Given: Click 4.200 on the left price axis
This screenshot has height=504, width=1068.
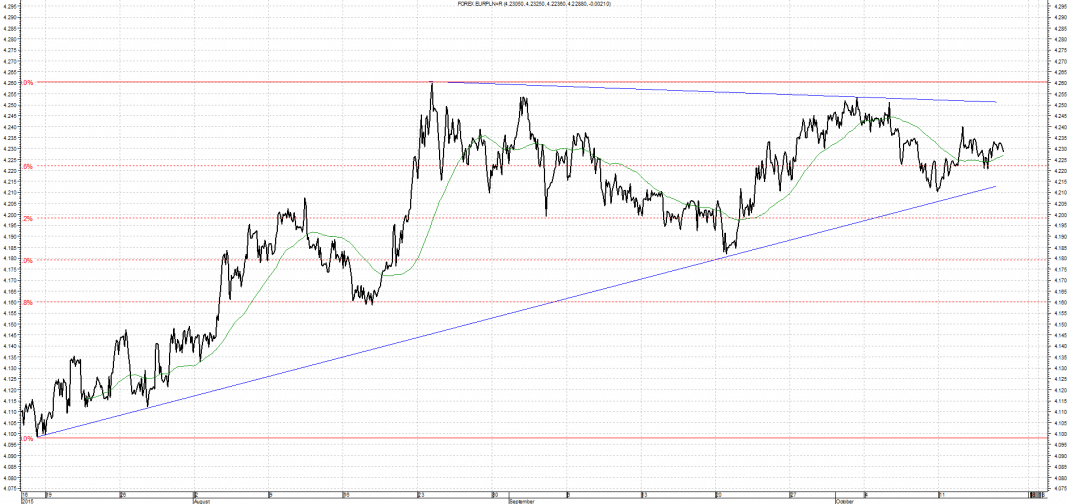Looking at the screenshot, I should 8,215.
